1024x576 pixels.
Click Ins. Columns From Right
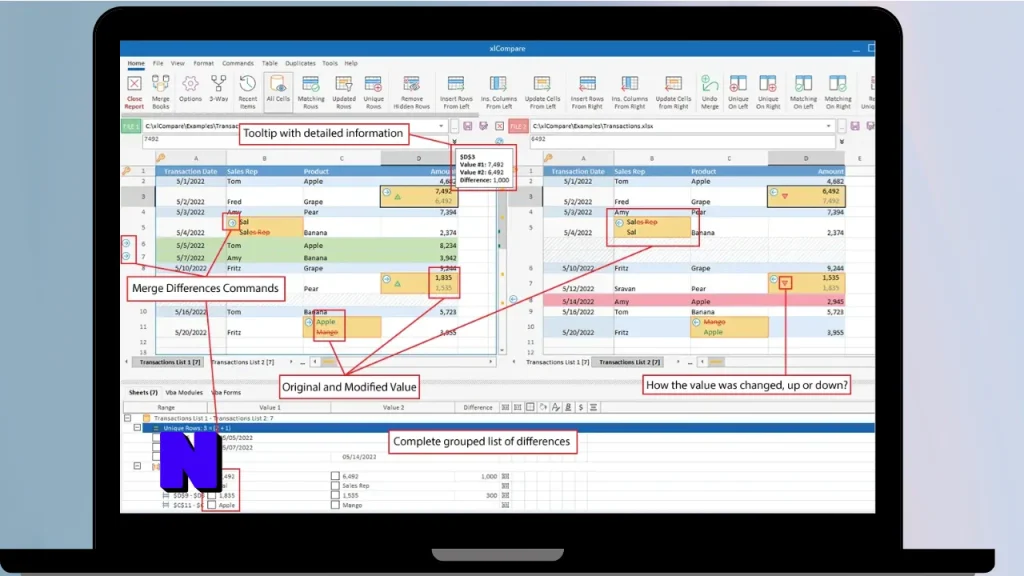tap(630, 91)
